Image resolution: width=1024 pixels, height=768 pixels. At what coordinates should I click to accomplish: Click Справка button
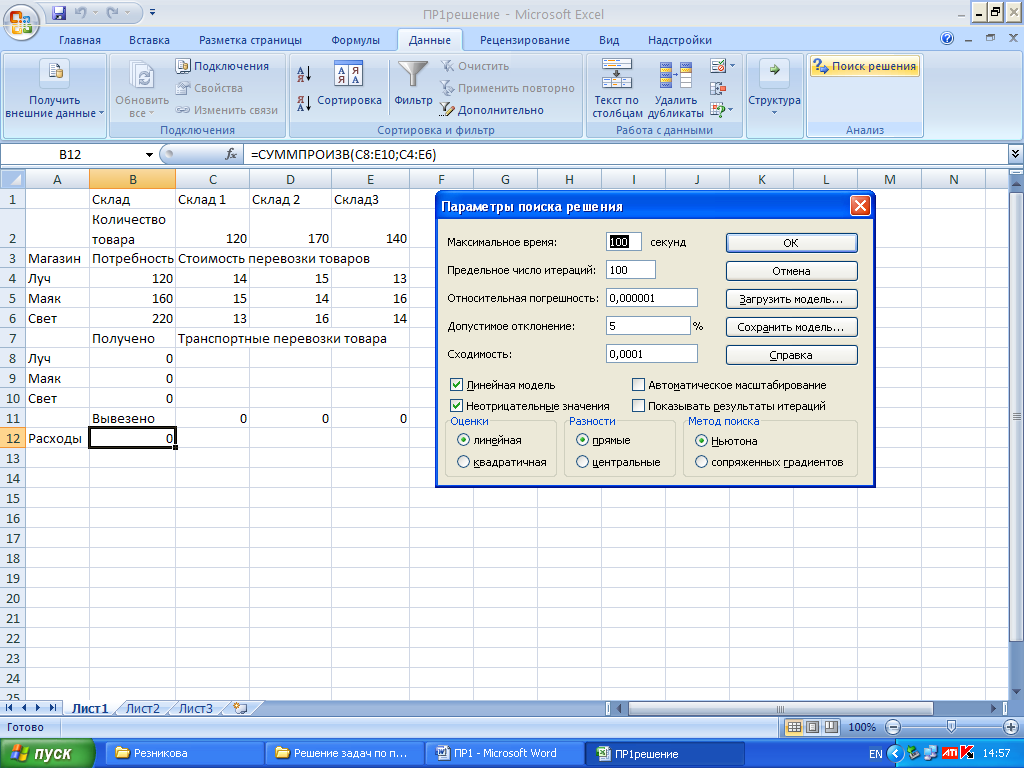point(792,355)
